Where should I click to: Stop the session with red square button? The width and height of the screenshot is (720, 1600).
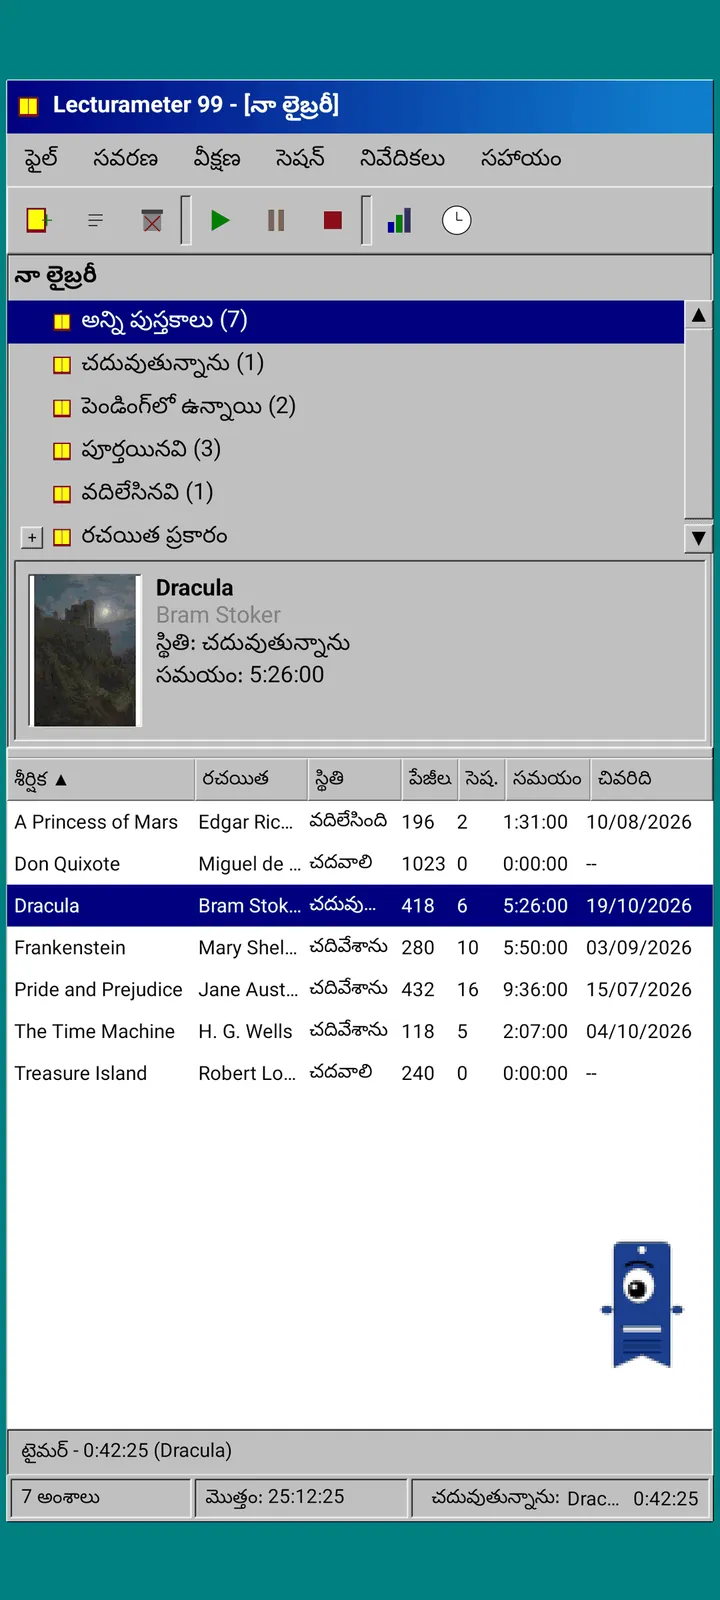(333, 220)
